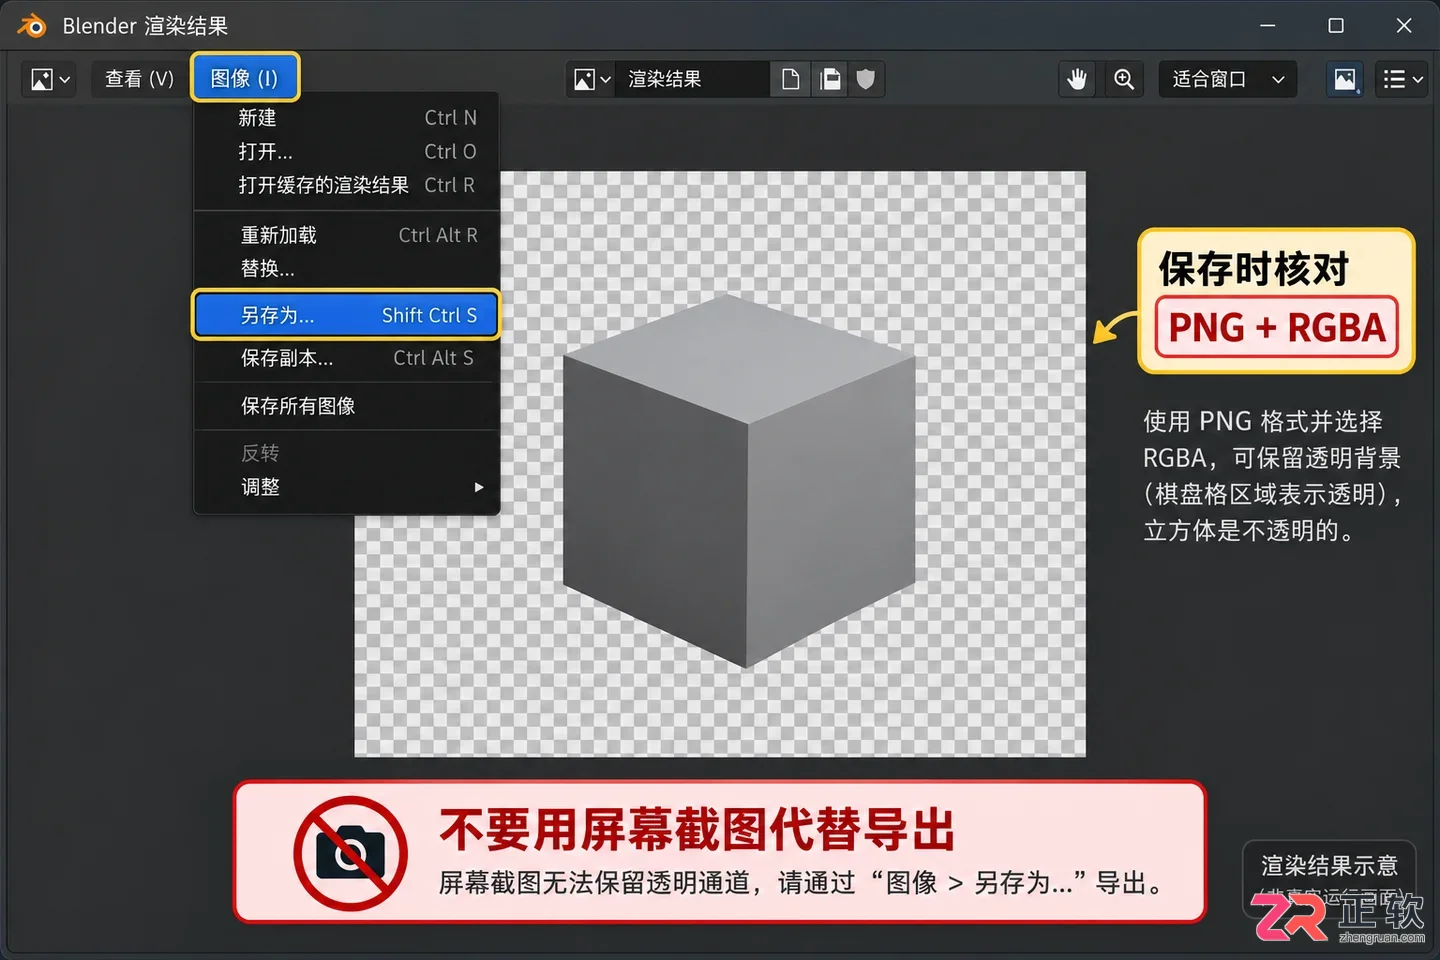Click 另存为... to save the render

click(x=345, y=315)
